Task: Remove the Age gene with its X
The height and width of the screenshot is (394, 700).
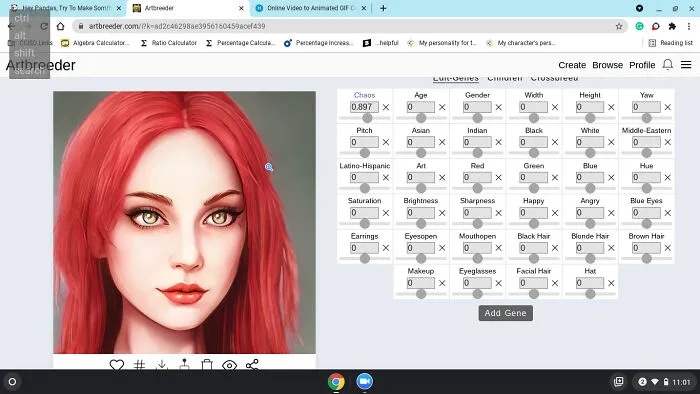Action: point(442,107)
